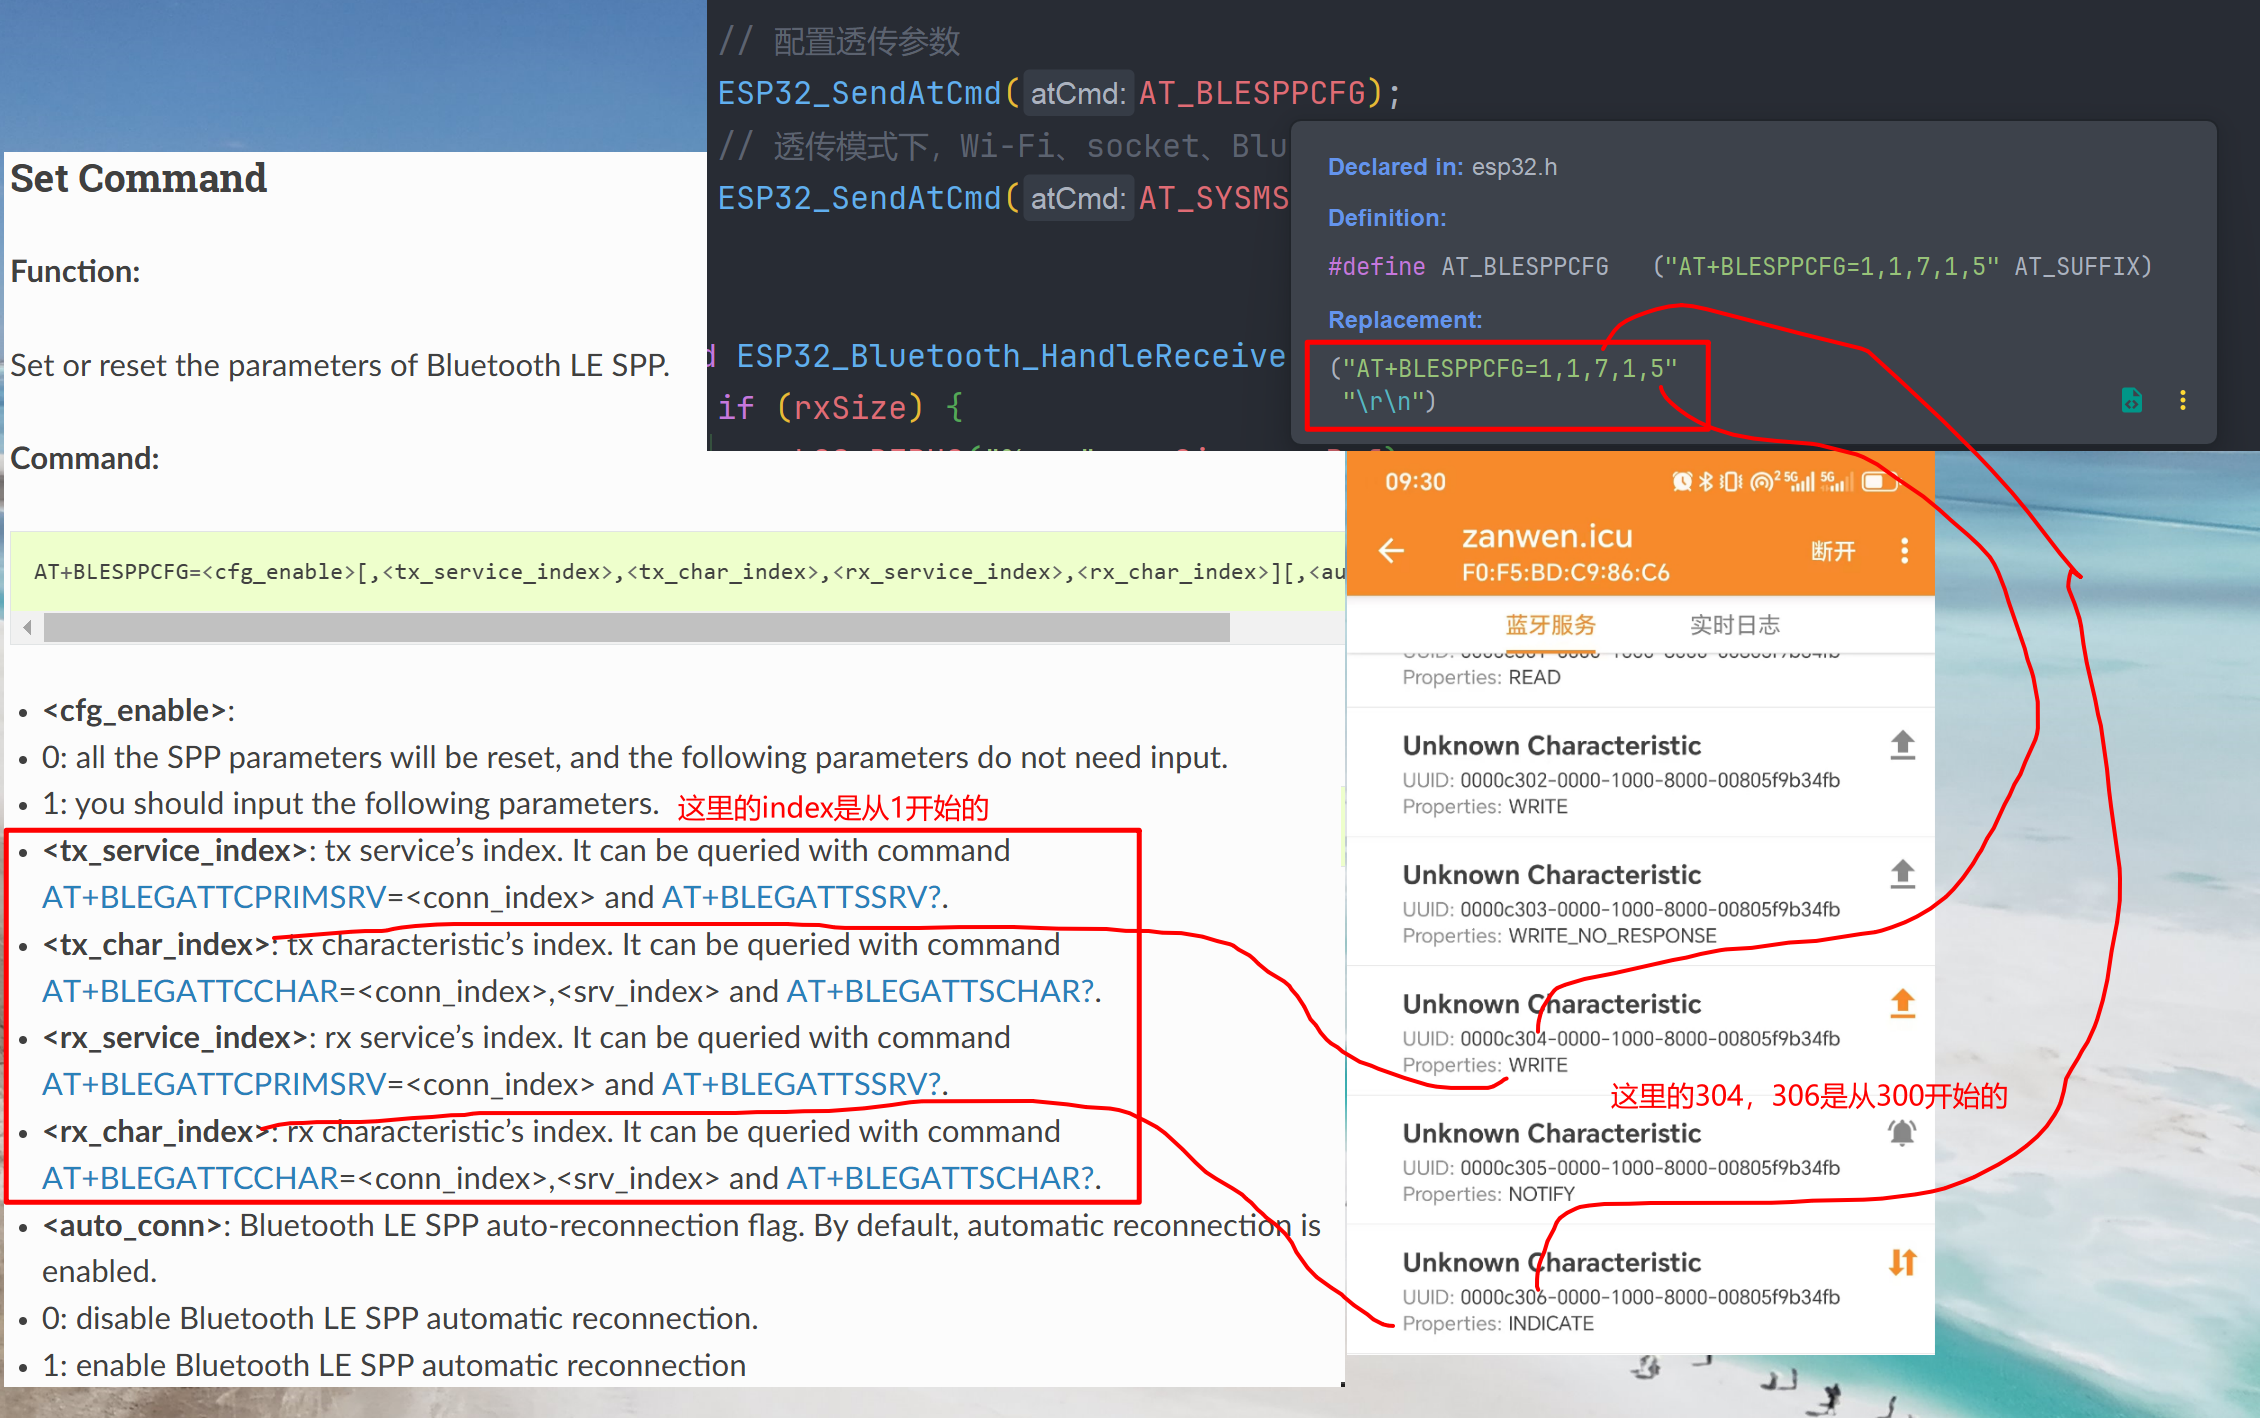Click the atCmd: parameter hint before AT_BLESPPCFG
Image resolution: width=2260 pixels, height=1418 pixels.
(1078, 93)
